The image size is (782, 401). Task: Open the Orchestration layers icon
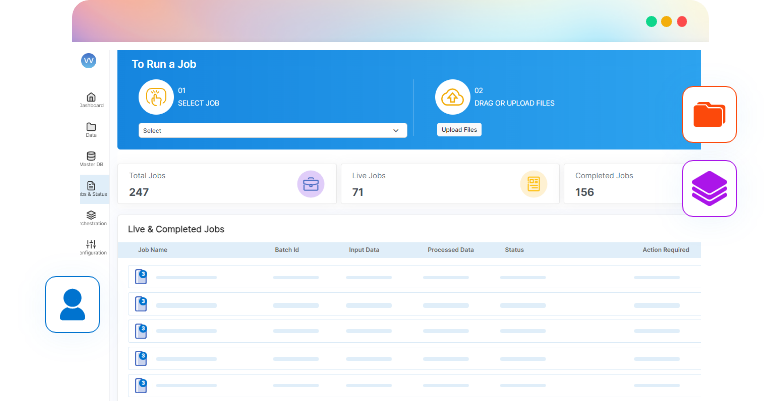[x=91, y=216]
